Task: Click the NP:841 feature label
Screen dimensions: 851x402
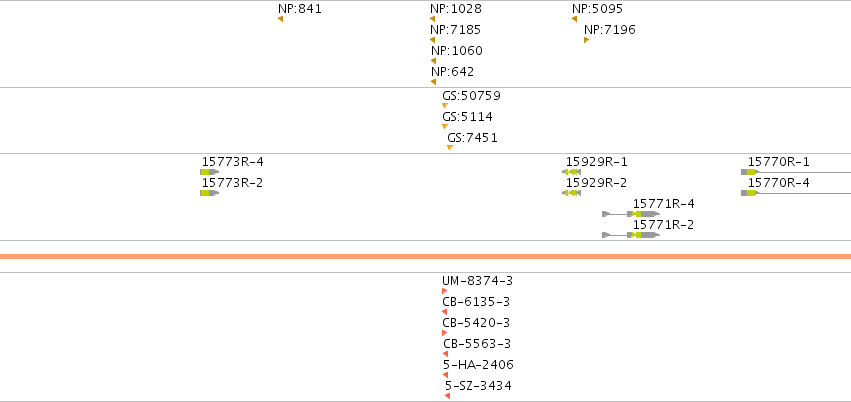Action: tap(300, 9)
